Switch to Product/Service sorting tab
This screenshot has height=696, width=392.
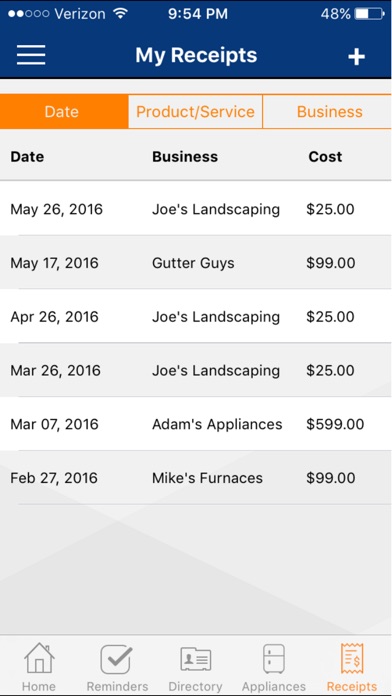tap(195, 111)
